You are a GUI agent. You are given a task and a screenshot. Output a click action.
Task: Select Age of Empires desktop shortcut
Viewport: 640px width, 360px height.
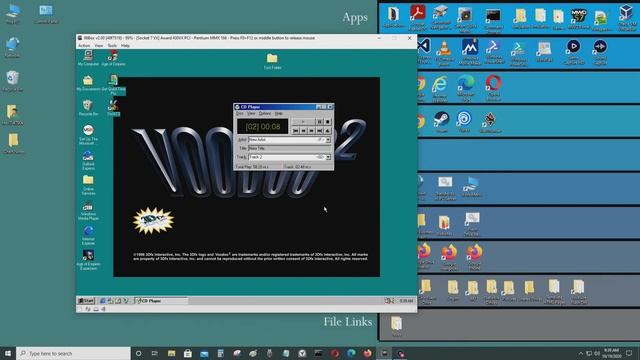(x=113, y=58)
